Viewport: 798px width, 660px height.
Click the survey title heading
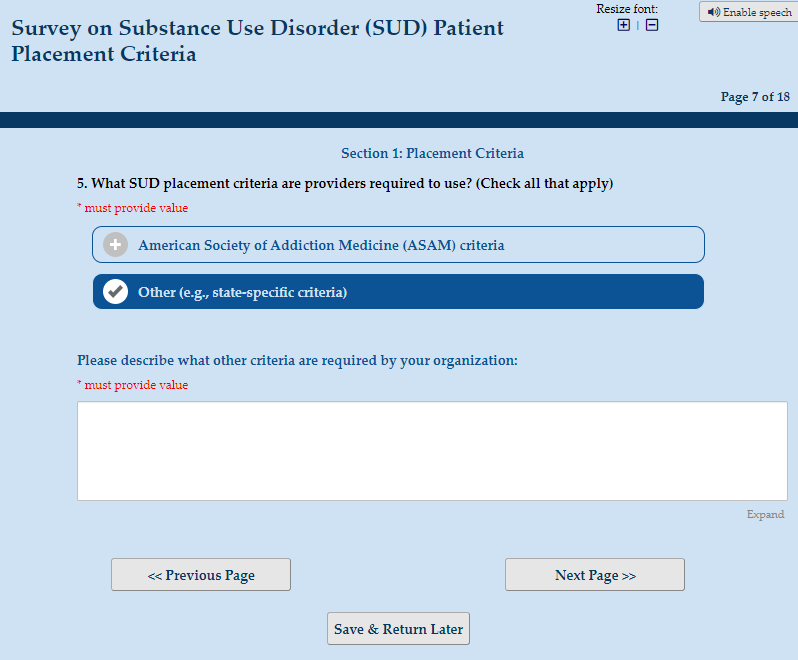pyautogui.click(x=258, y=41)
